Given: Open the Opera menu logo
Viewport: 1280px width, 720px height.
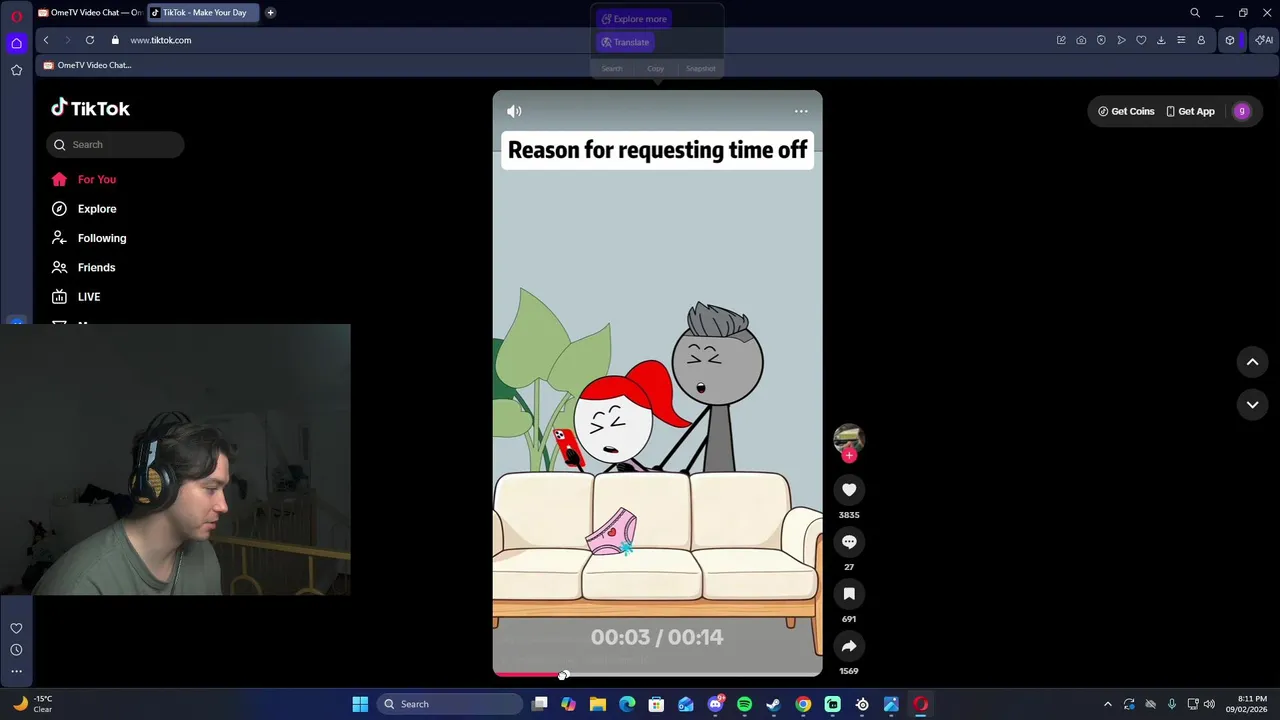Looking at the screenshot, I should [x=16, y=16].
